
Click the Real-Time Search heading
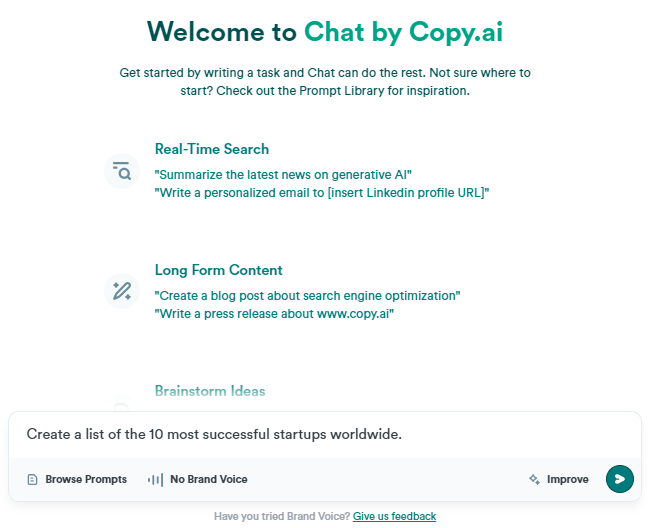(212, 149)
